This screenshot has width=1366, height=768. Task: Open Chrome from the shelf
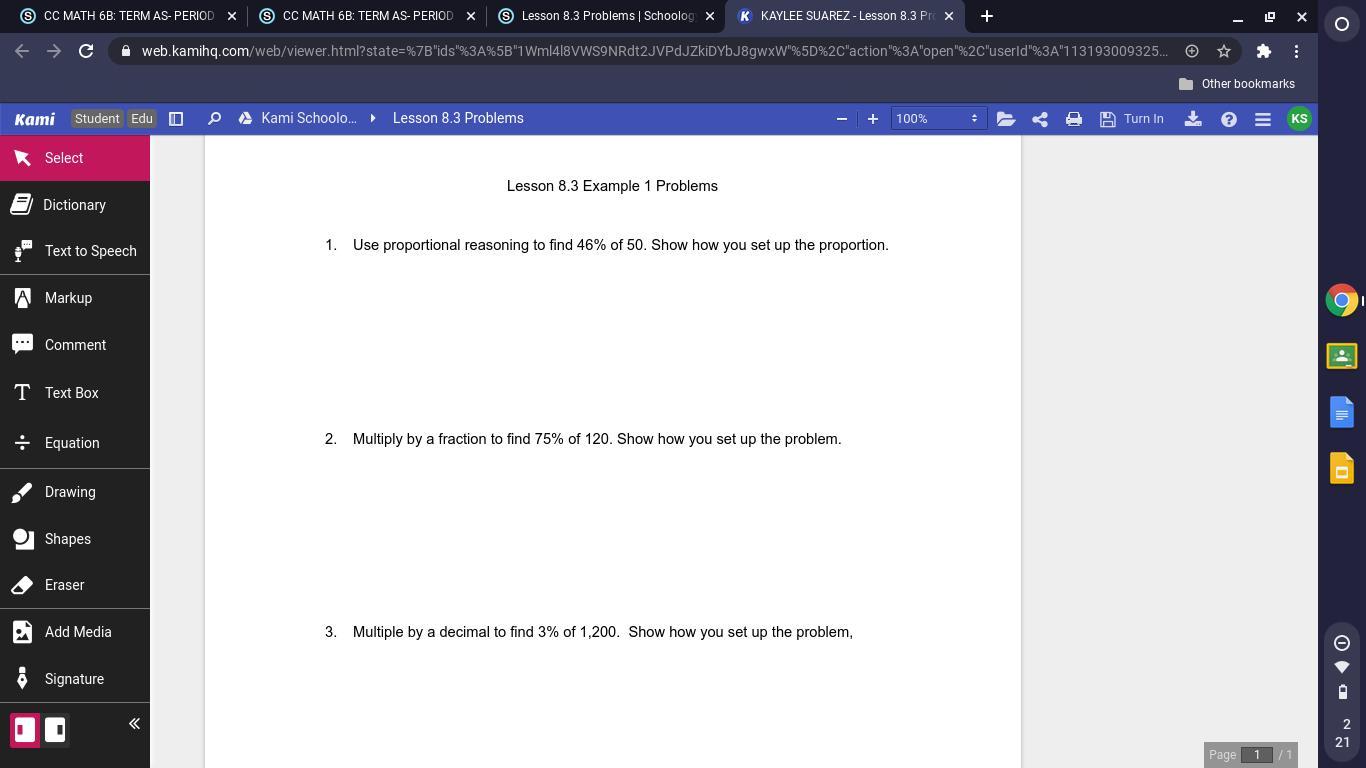(x=1342, y=300)
